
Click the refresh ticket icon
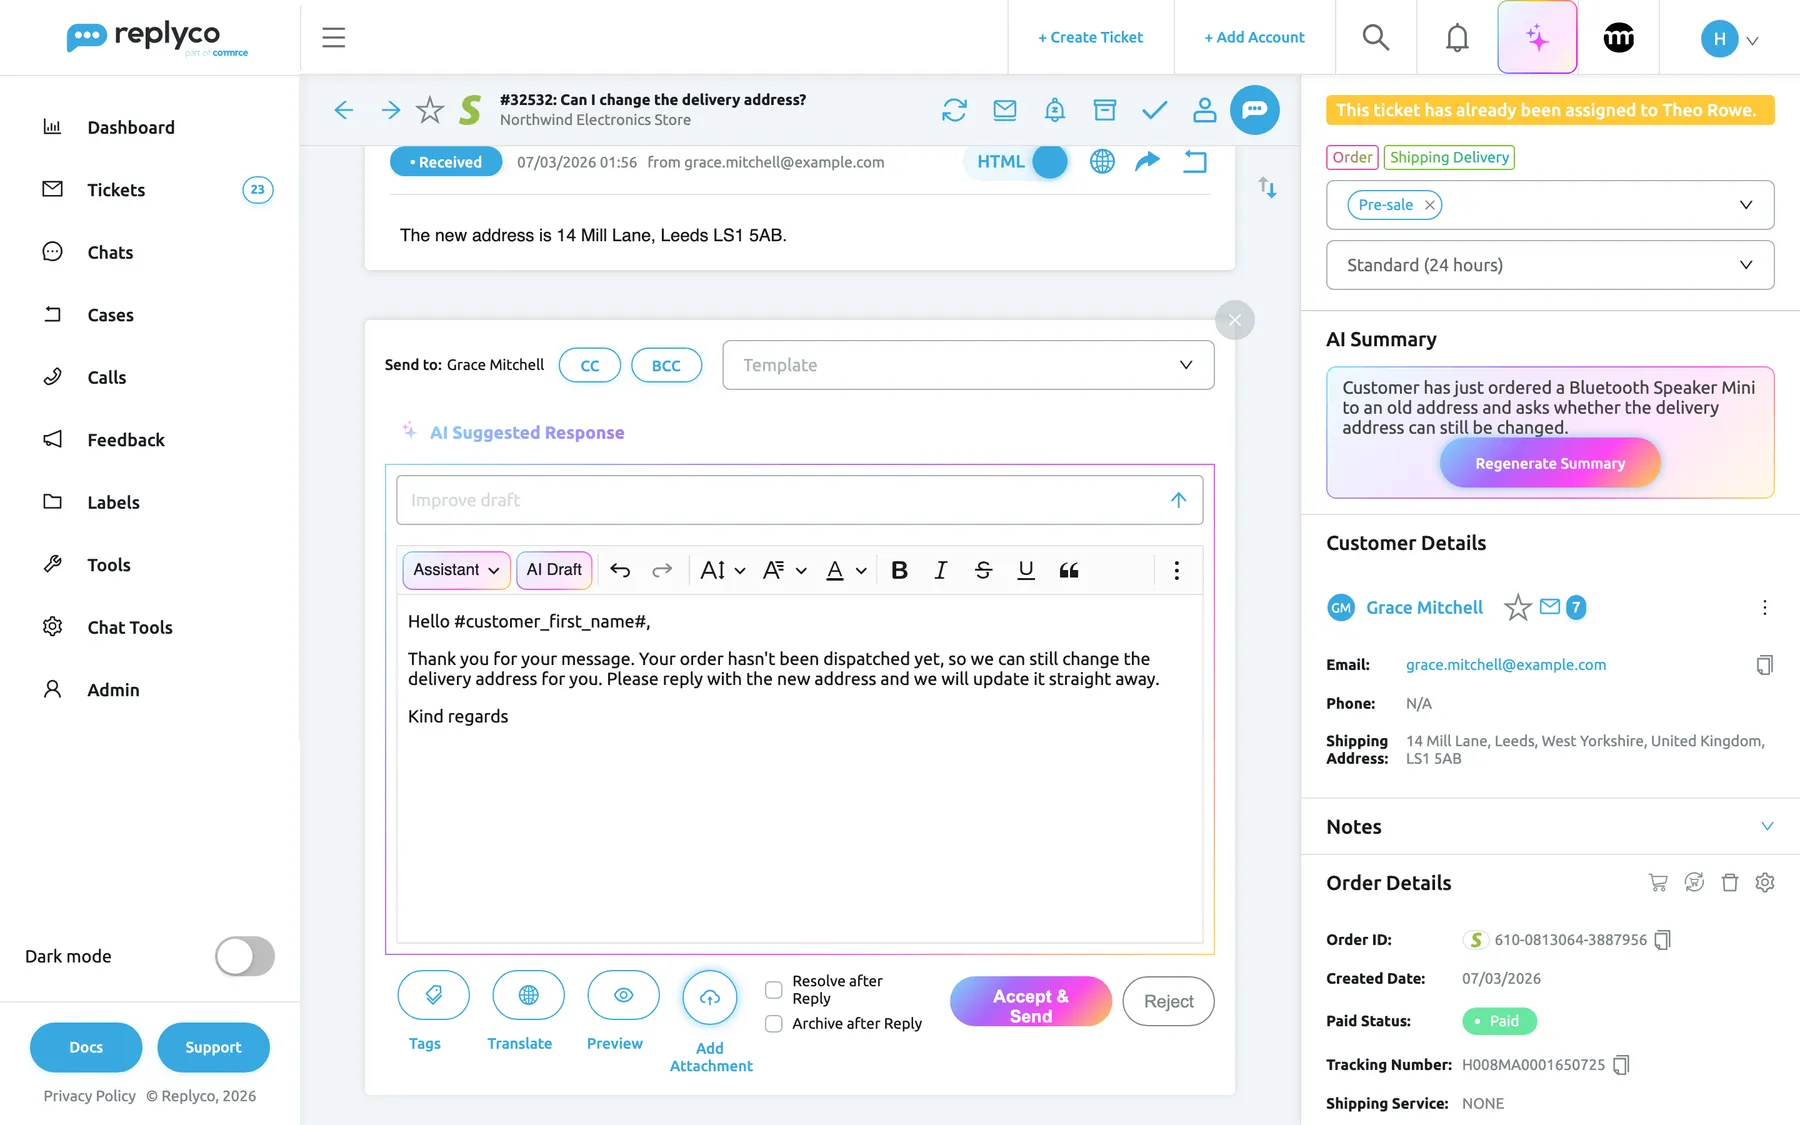tap(954, 110)
